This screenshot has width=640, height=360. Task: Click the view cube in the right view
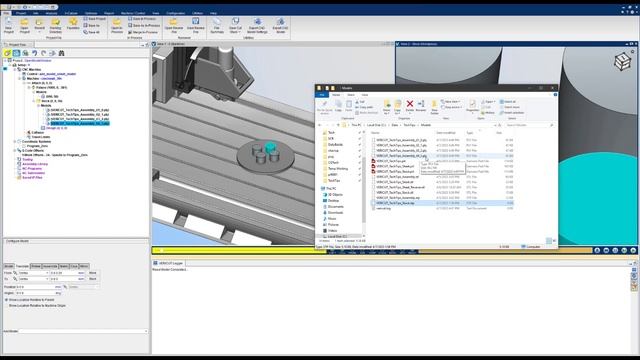pyautogui.click(x=623, y=61)
